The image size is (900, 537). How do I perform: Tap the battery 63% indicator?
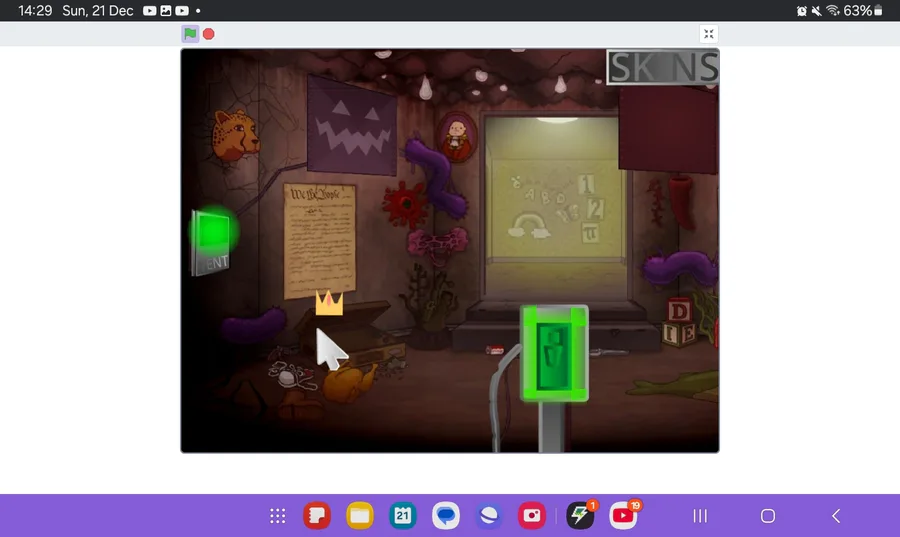click(863, 10)
